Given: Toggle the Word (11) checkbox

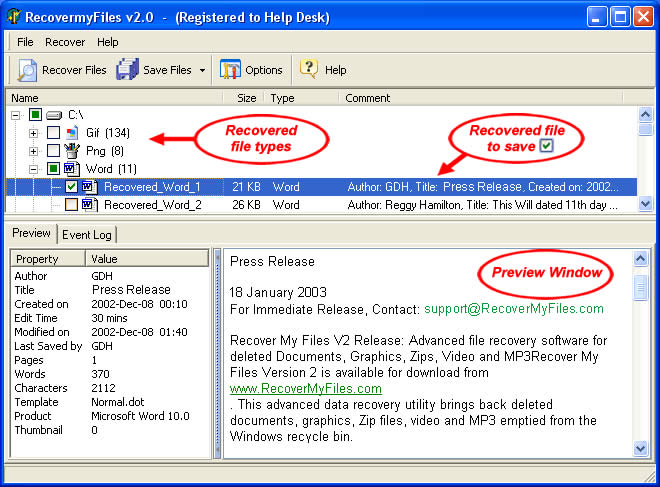Looking at the screenshot, I should [x=53, y=168].
